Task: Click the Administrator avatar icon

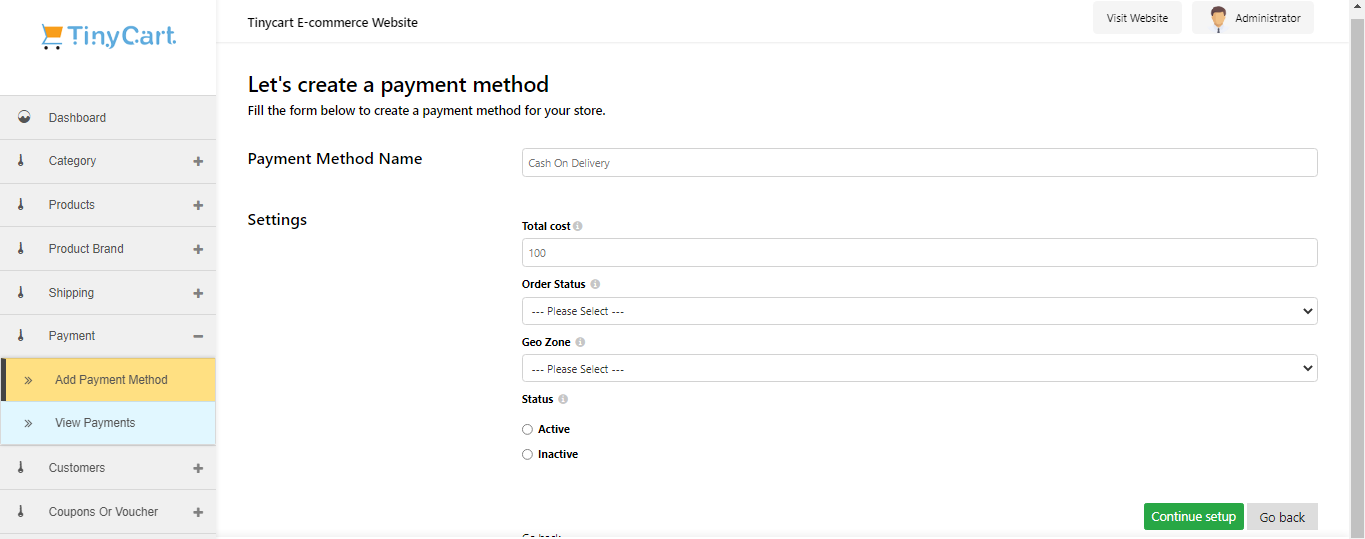Action: coord(1218,18)
